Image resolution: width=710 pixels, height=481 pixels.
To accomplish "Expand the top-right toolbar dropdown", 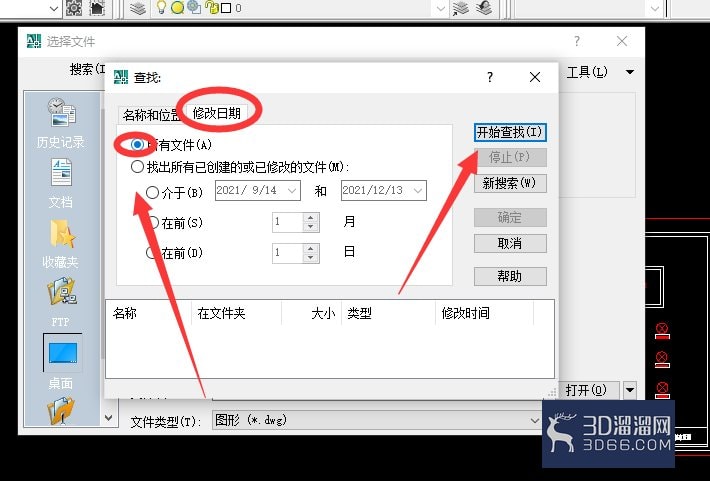I will pyautogui.click(x=655, y=9).
